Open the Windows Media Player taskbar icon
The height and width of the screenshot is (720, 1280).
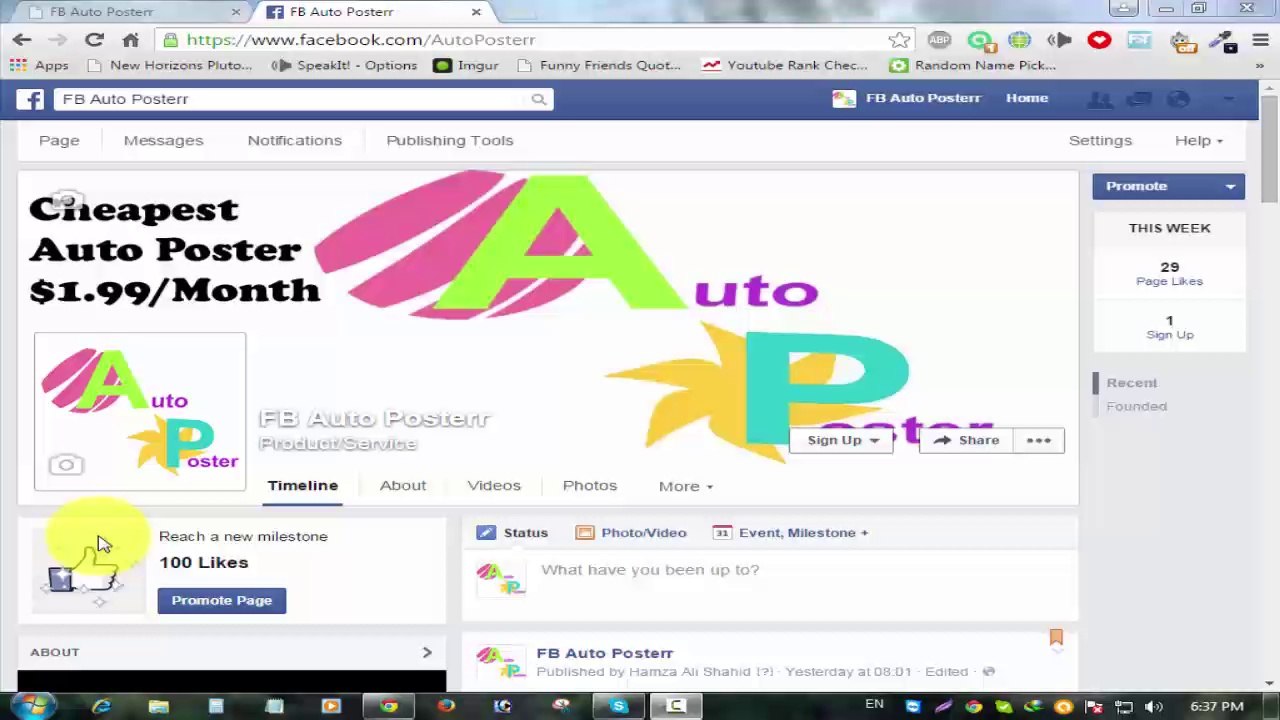331,706
